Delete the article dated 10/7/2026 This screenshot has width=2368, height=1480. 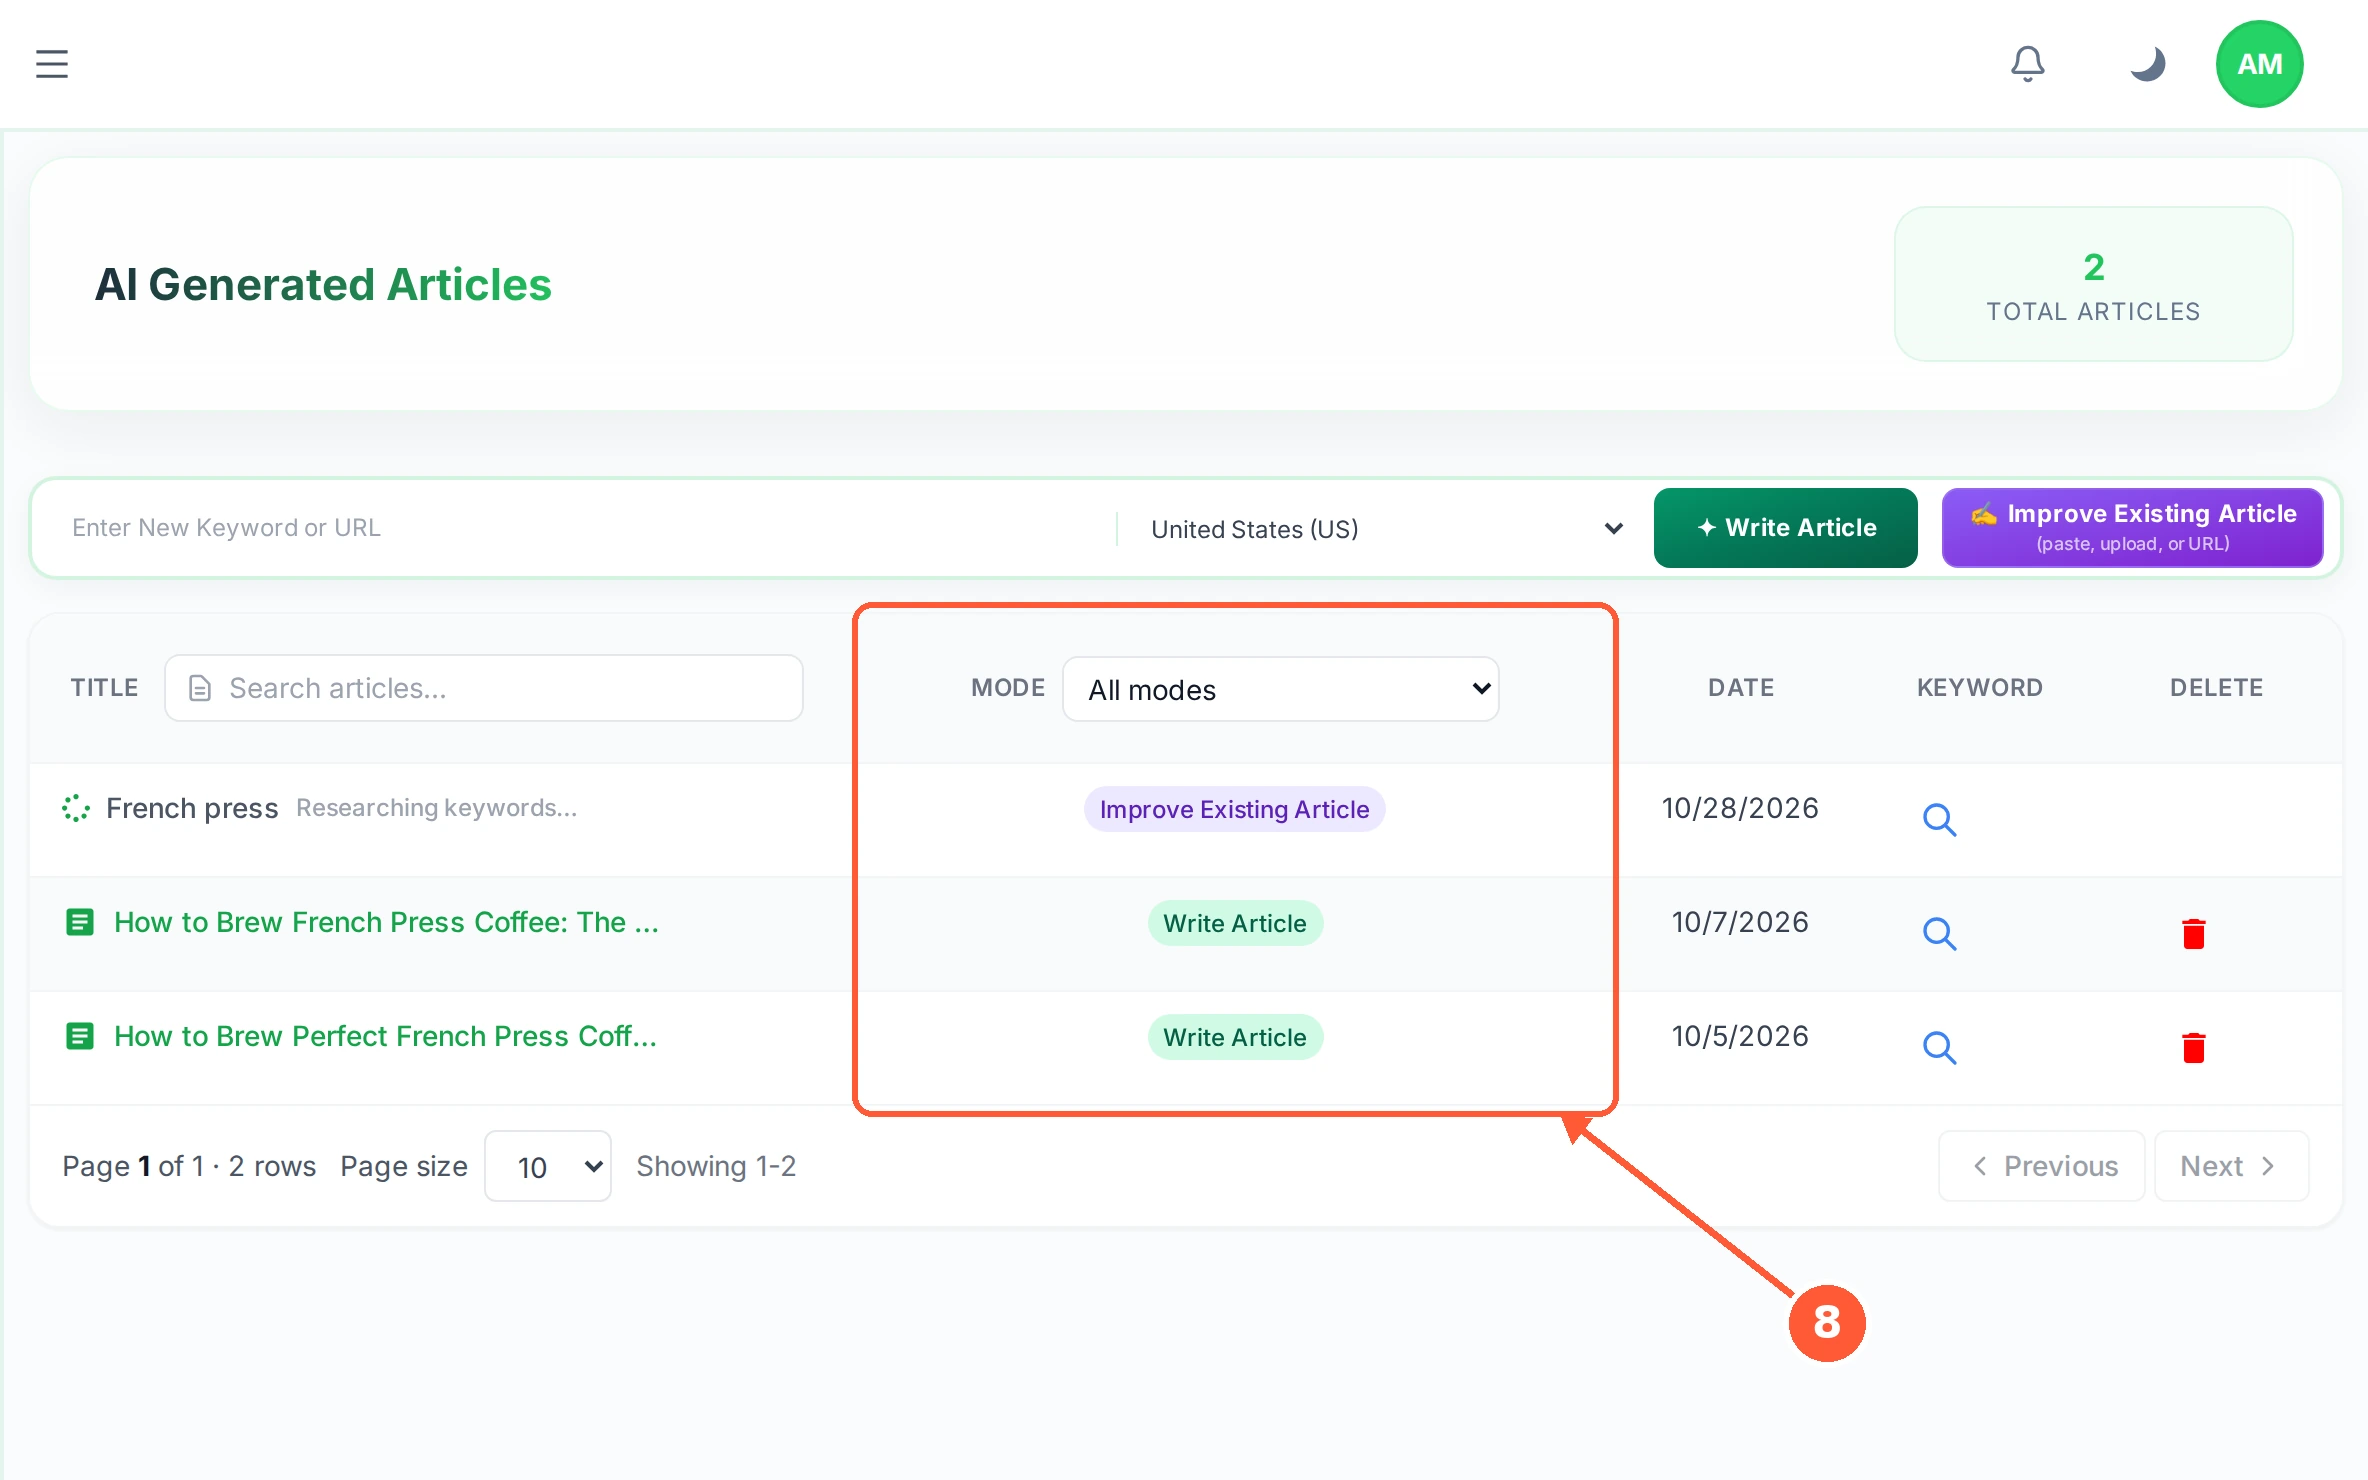coord(2194,933)
